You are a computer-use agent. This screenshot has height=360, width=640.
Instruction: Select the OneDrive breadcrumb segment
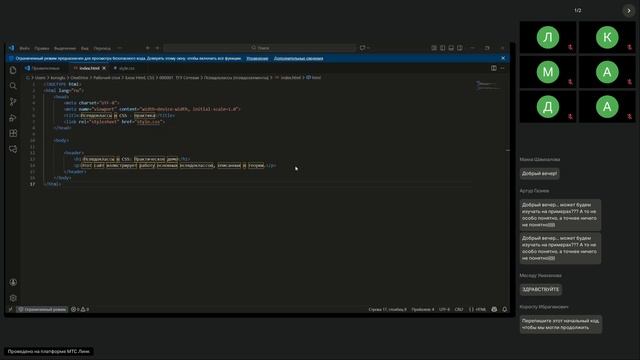[79, 78]
